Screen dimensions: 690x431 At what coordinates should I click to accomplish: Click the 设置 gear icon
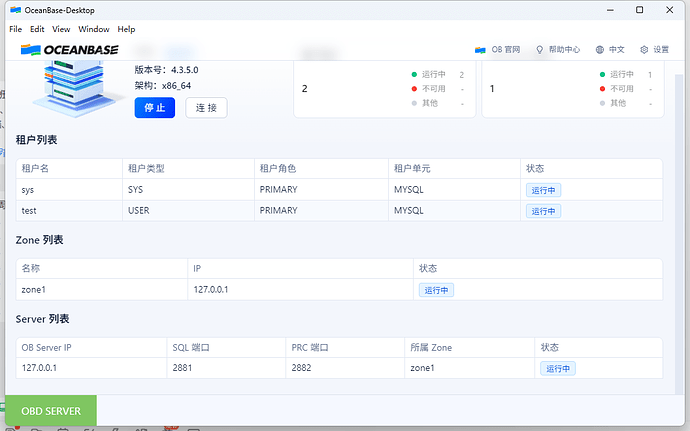(x=644, y=50)
